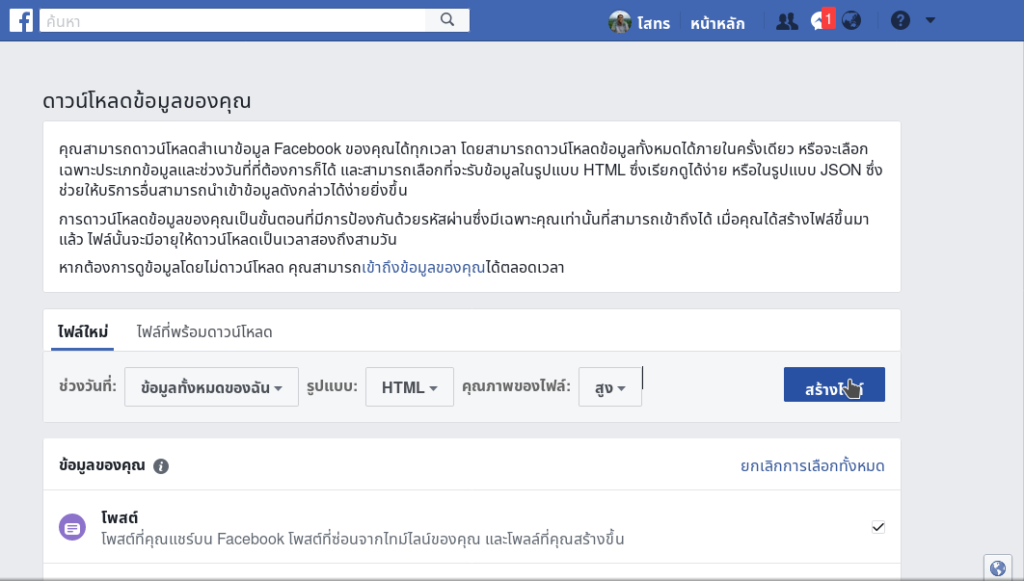Click the purple โพสต์ category icon
The width and height of the screenshot is (1024, 581).
pos(72,527)
